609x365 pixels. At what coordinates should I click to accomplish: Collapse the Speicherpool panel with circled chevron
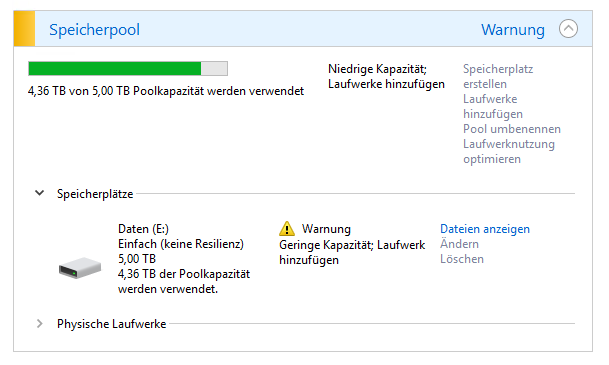(x=568, y=29)
